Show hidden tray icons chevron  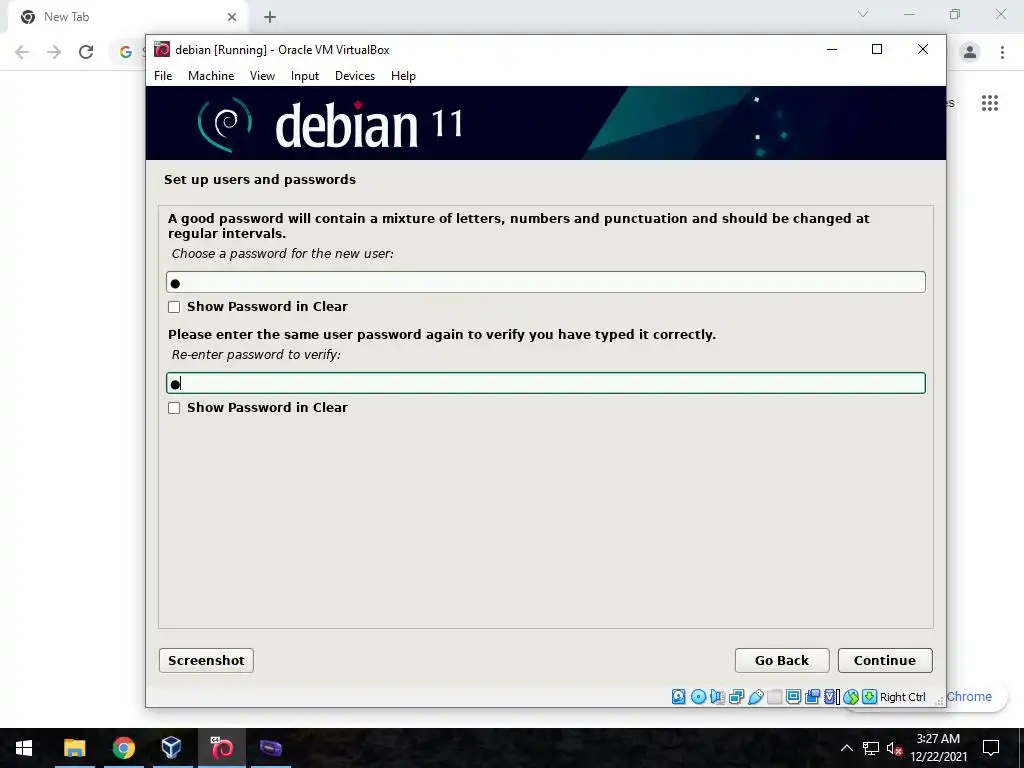pyautogui.click(x=846, y=748)
